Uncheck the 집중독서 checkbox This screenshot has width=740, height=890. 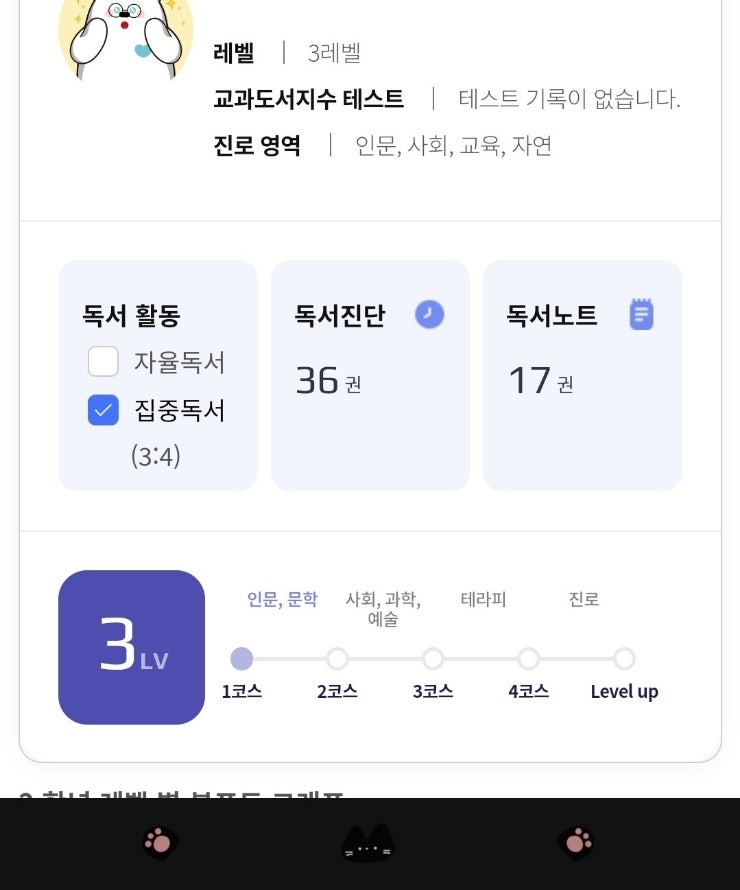coord(103,410)
